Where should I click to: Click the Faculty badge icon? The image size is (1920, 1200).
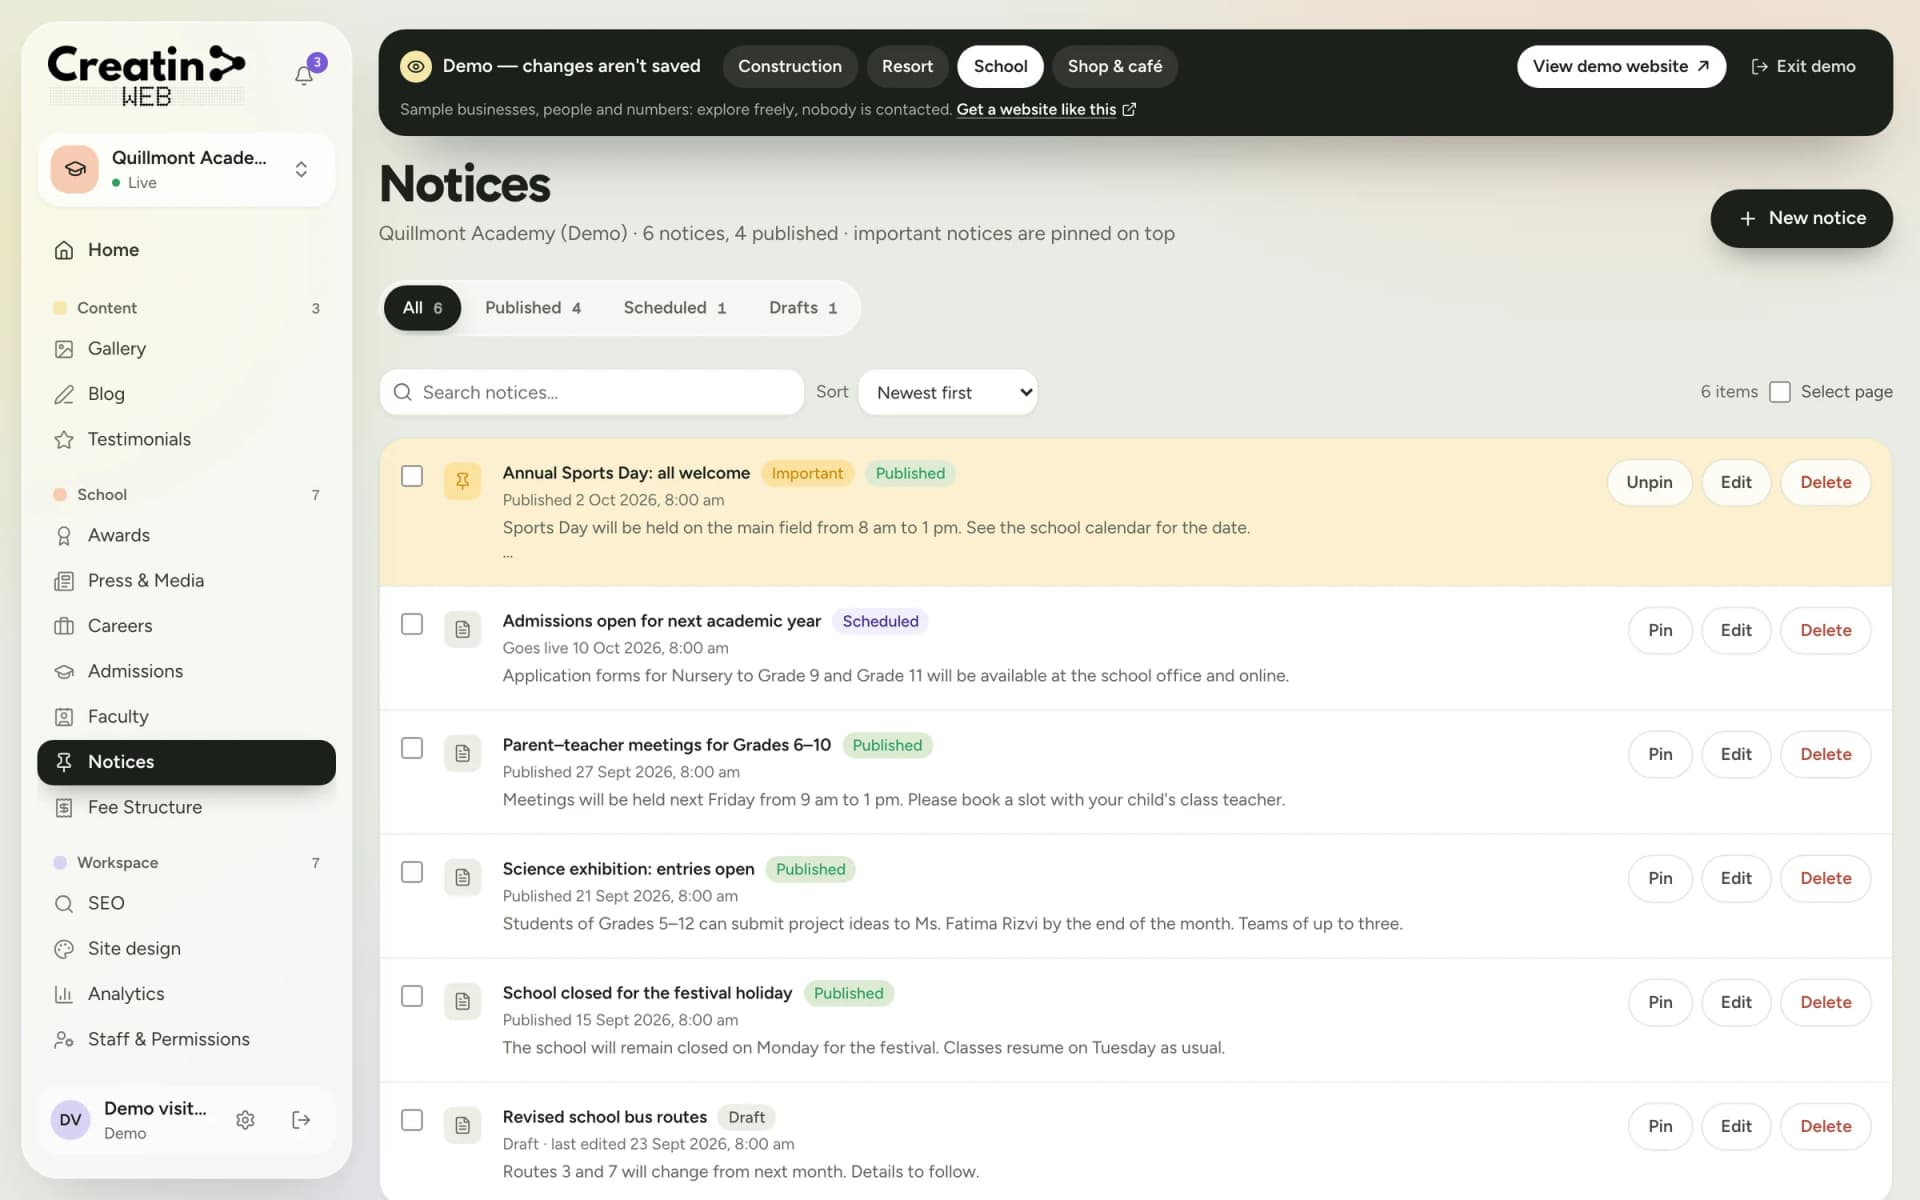64,717
